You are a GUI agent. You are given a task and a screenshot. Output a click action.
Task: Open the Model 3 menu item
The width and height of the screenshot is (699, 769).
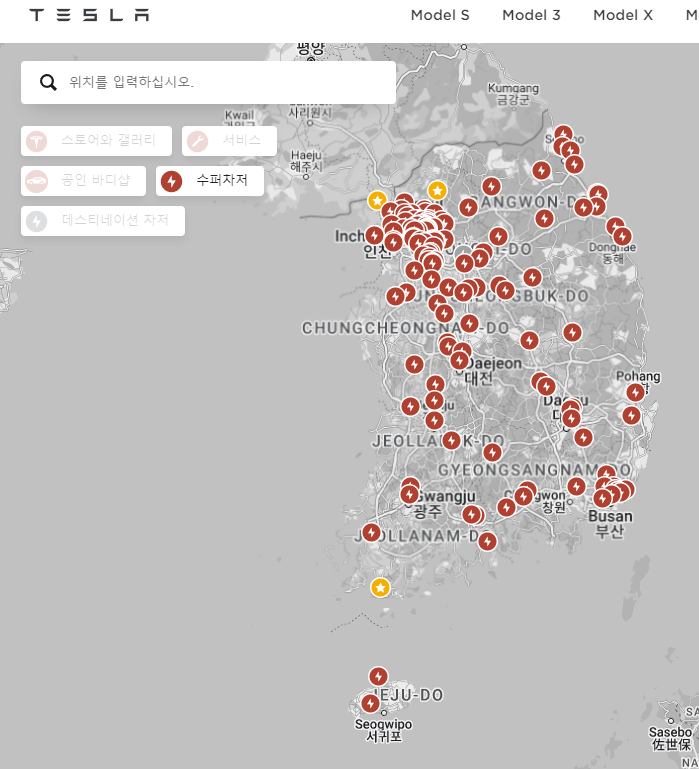[531, 15]
